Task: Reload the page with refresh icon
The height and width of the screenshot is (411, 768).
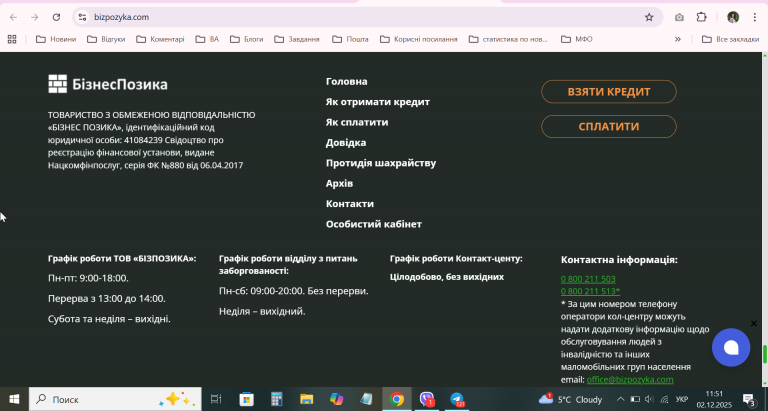Action: coord(56,17)
